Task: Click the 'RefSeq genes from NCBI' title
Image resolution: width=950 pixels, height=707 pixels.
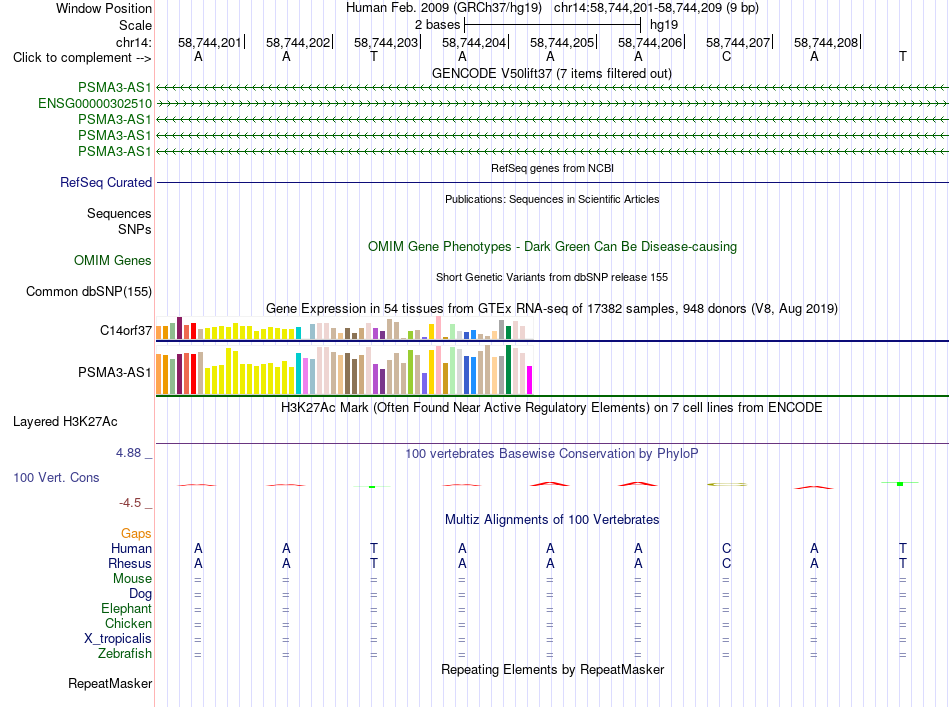Action: (x=553, y=168)
